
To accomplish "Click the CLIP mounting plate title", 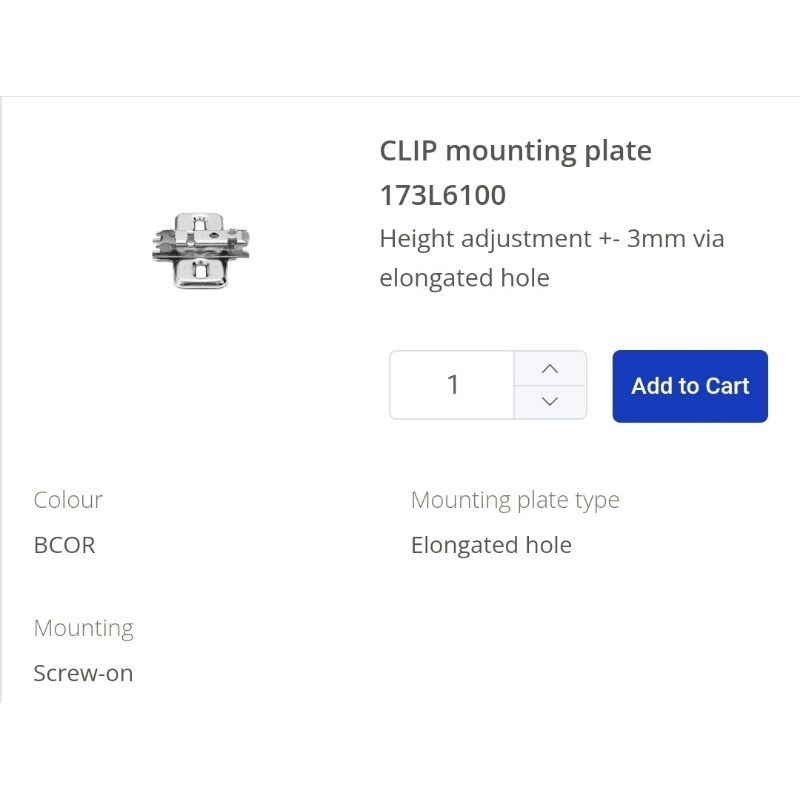I will pyautogui.click(x=515, y=151).
